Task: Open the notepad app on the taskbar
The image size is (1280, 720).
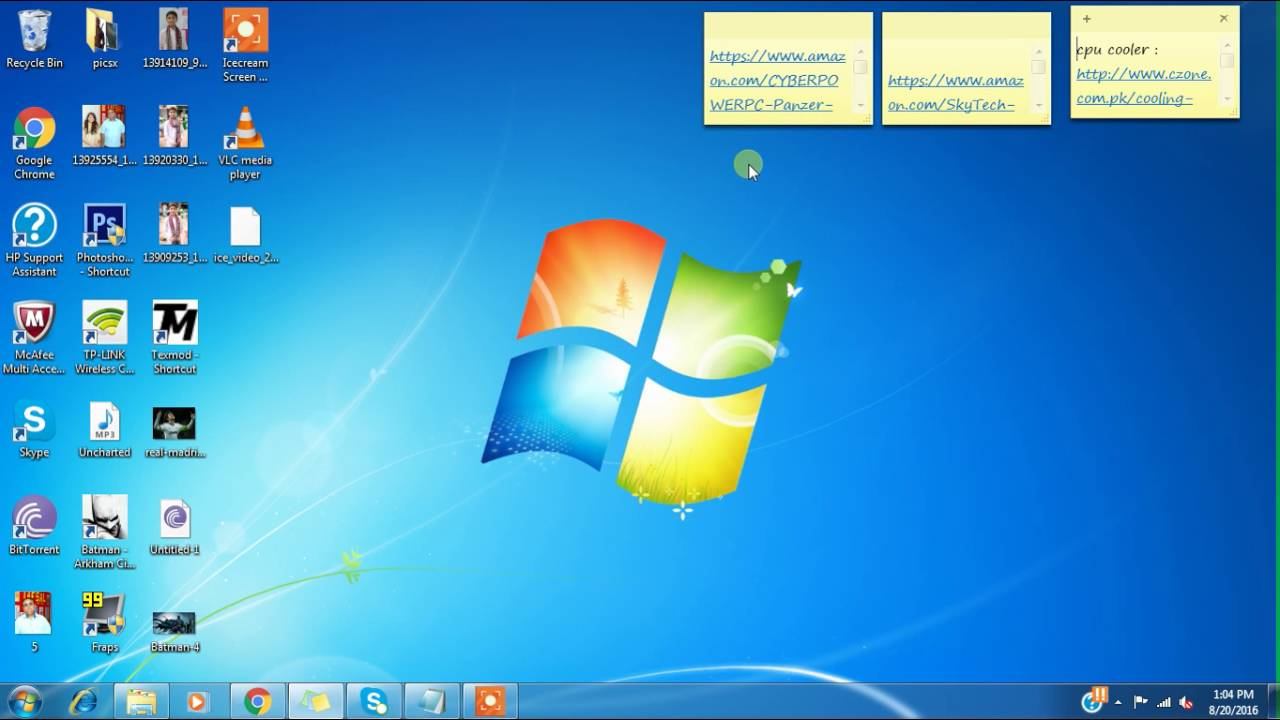Action: pyautogui.click(x=432, y=702)
